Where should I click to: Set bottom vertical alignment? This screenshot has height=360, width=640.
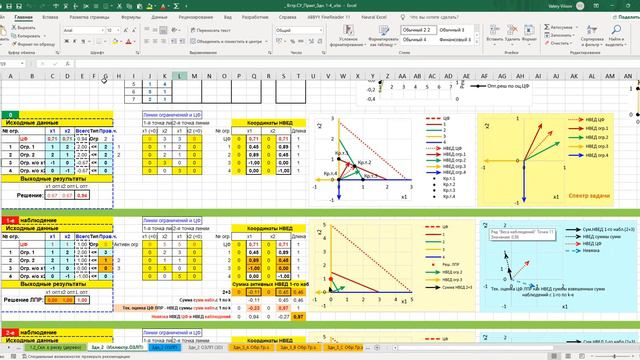tap(163, 30)
